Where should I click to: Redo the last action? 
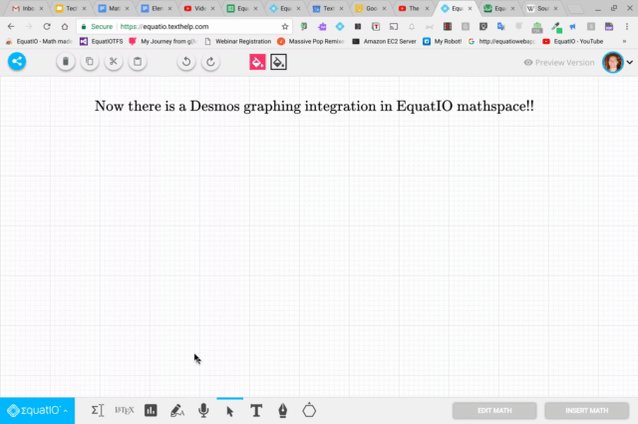click(x=210, y=62)
